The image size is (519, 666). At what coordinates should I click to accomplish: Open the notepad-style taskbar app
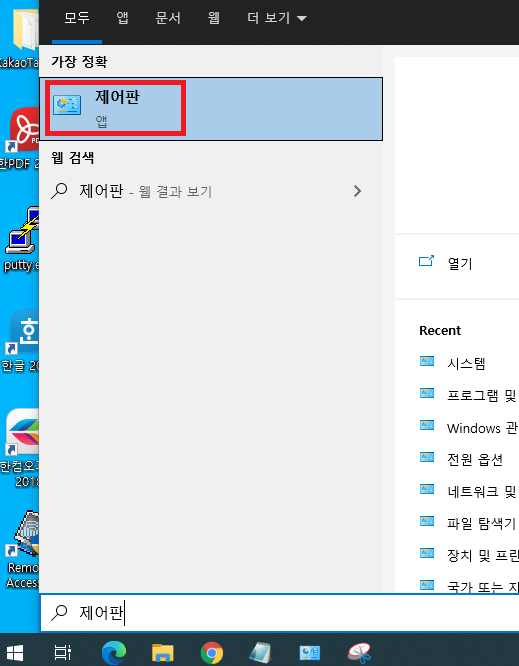click(260, 652)
